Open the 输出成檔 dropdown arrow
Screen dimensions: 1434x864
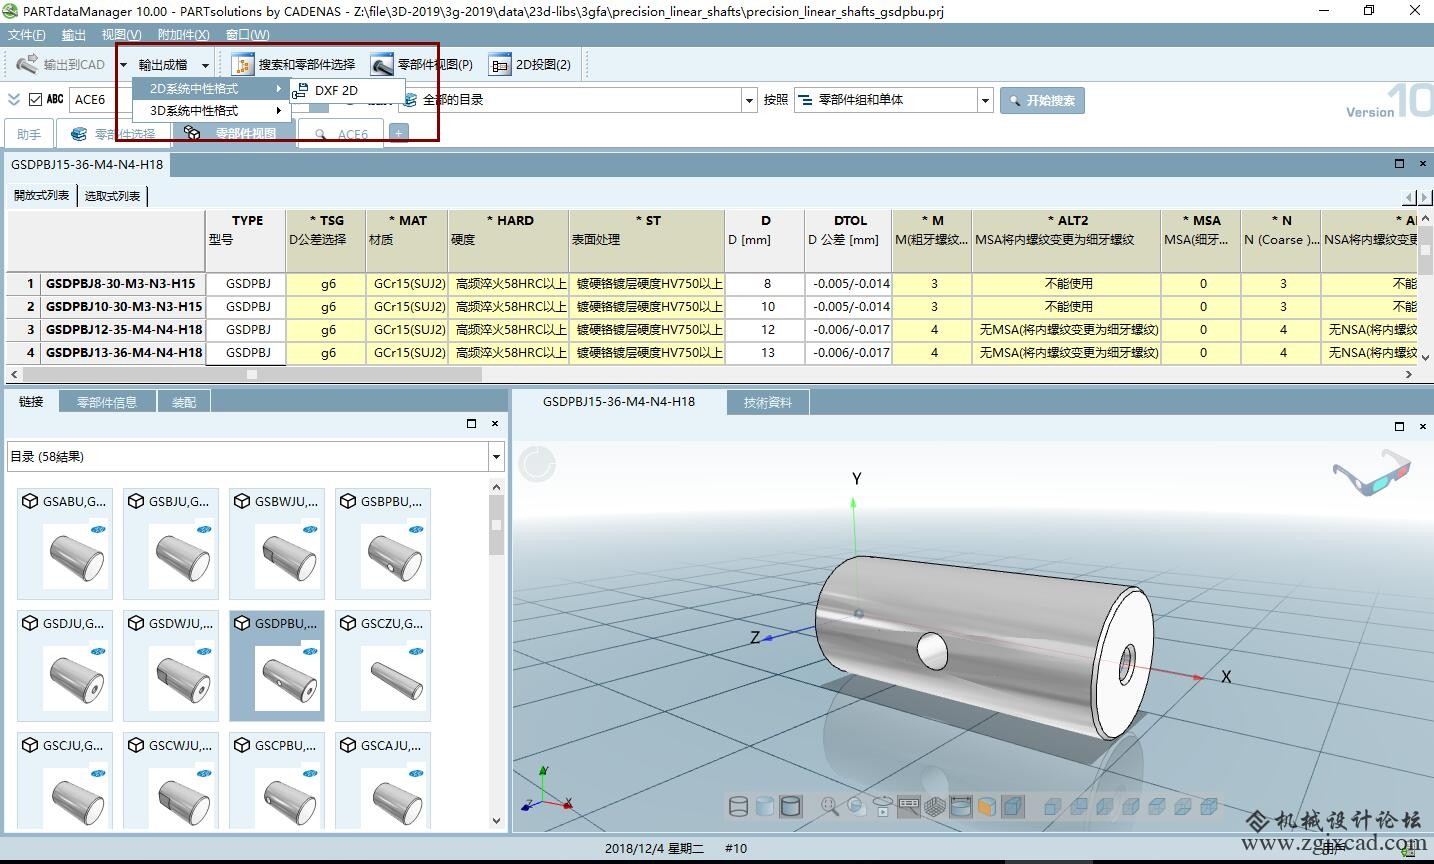coord(205,66)
